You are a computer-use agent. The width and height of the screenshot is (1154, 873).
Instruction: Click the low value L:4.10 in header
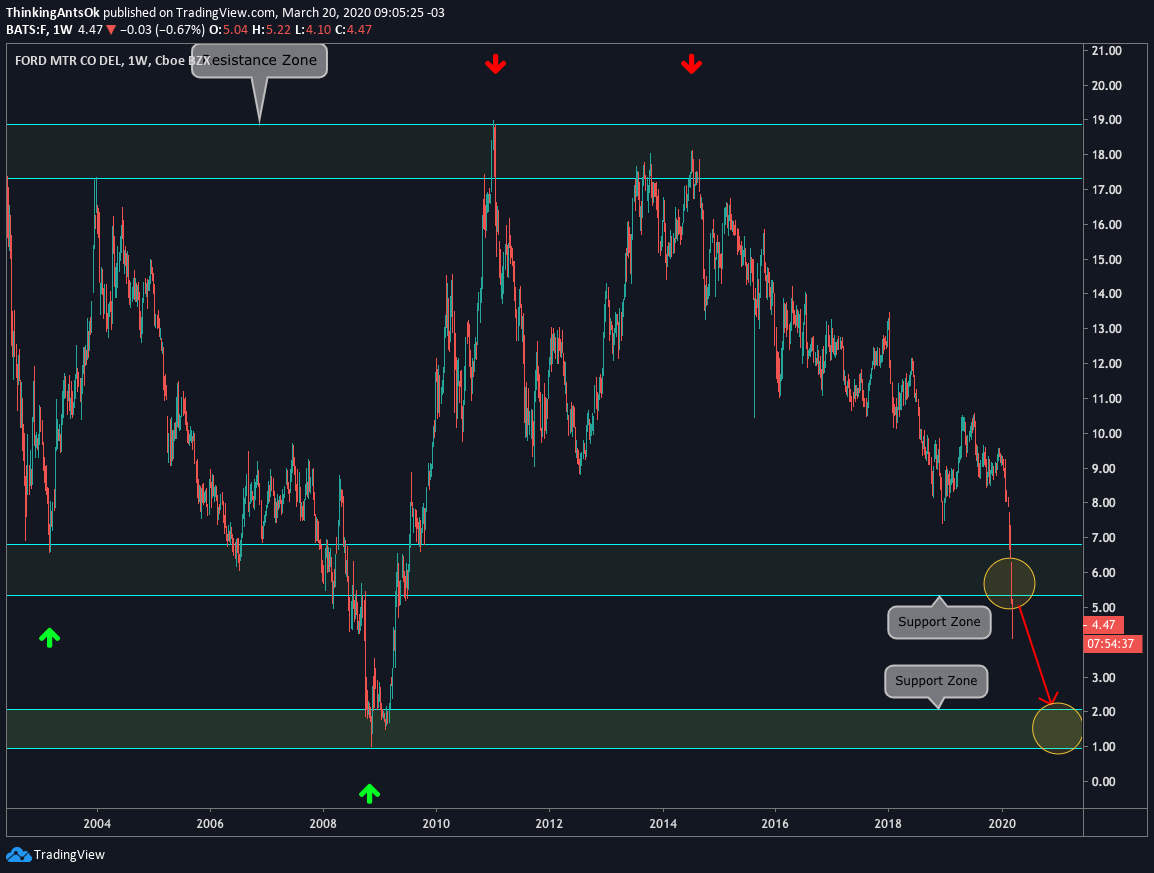click(313, 30)
